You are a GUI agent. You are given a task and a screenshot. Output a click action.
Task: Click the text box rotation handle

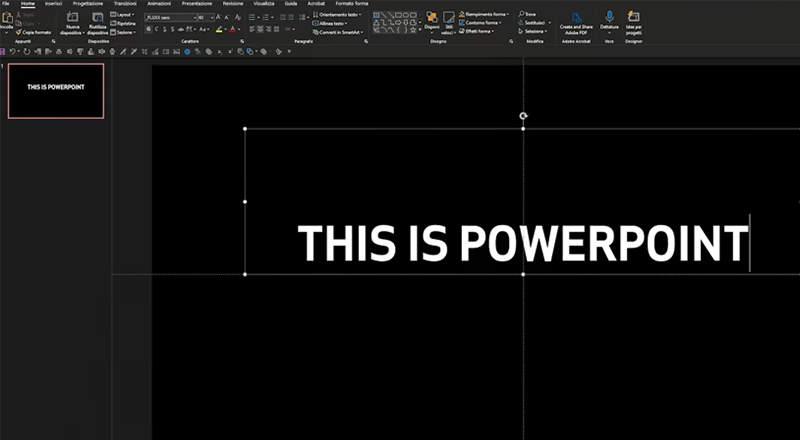point(523,116)
